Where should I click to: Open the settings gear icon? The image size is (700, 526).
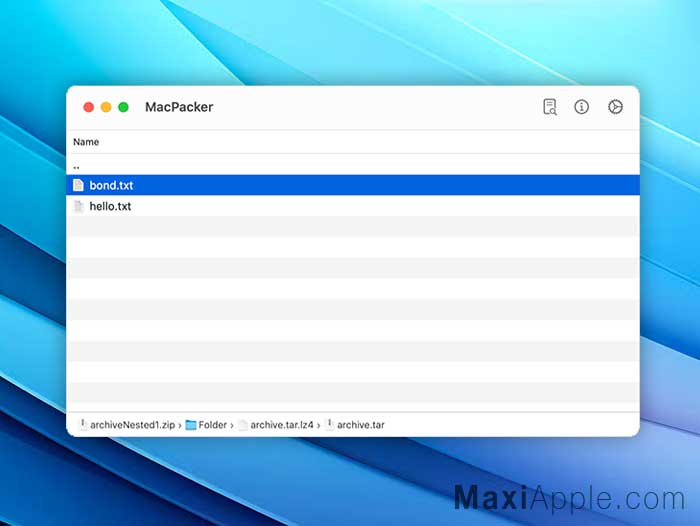click(615, 107)
